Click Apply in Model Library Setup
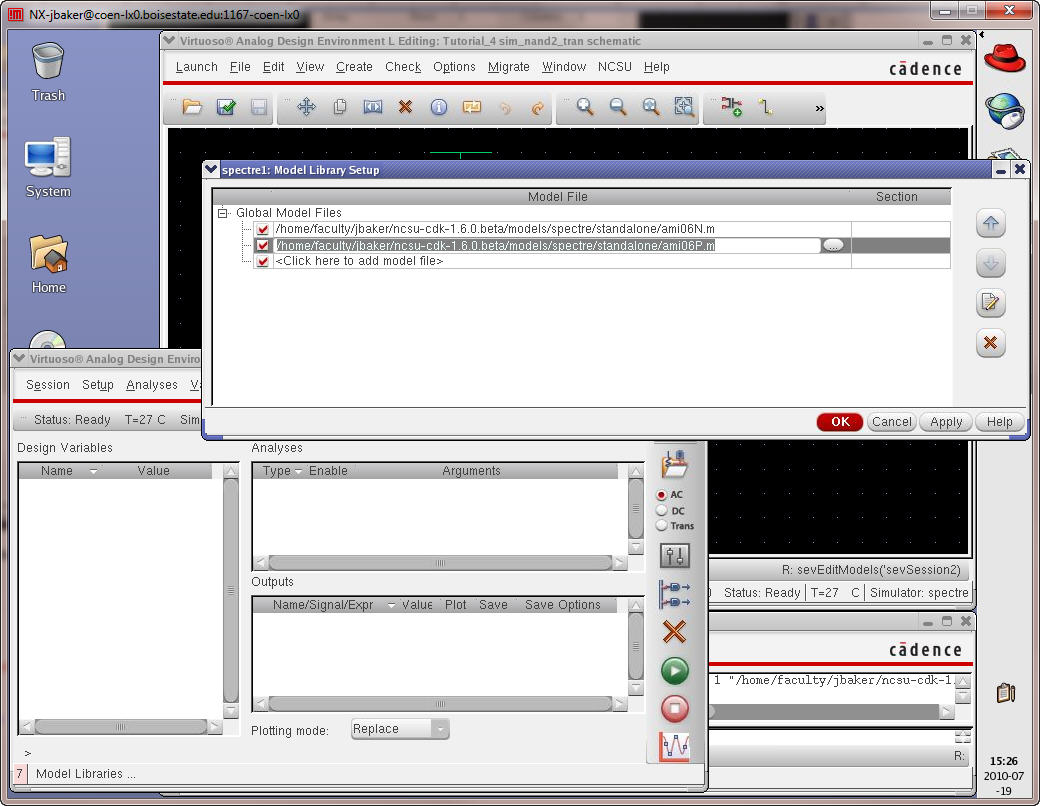The height and width of the screenshot is (806, 1040). pos(946,422)
